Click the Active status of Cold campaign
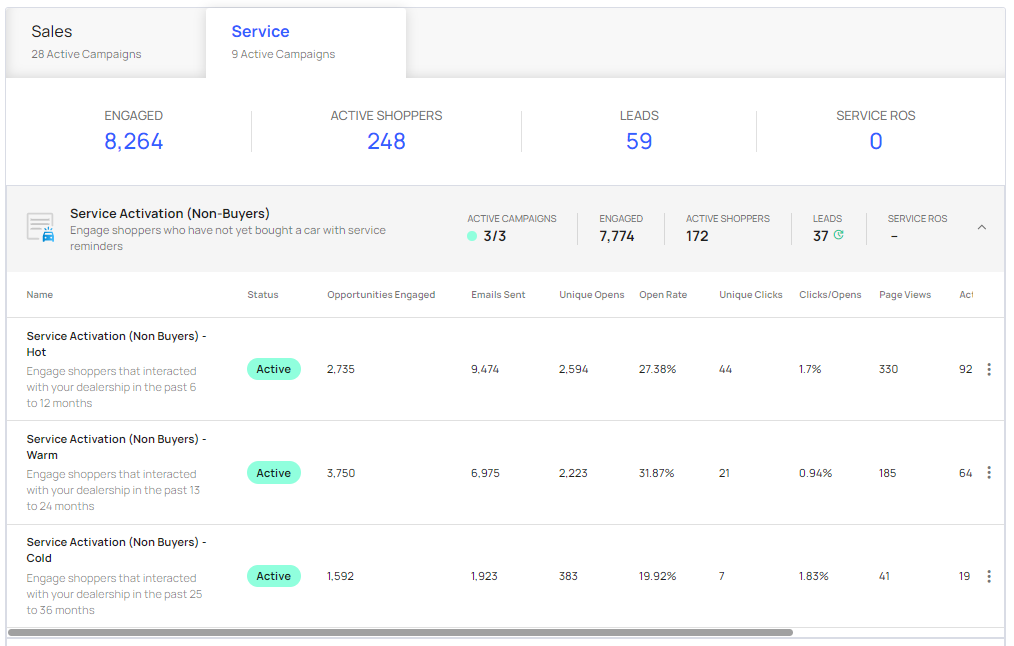 tap(273, 576)
